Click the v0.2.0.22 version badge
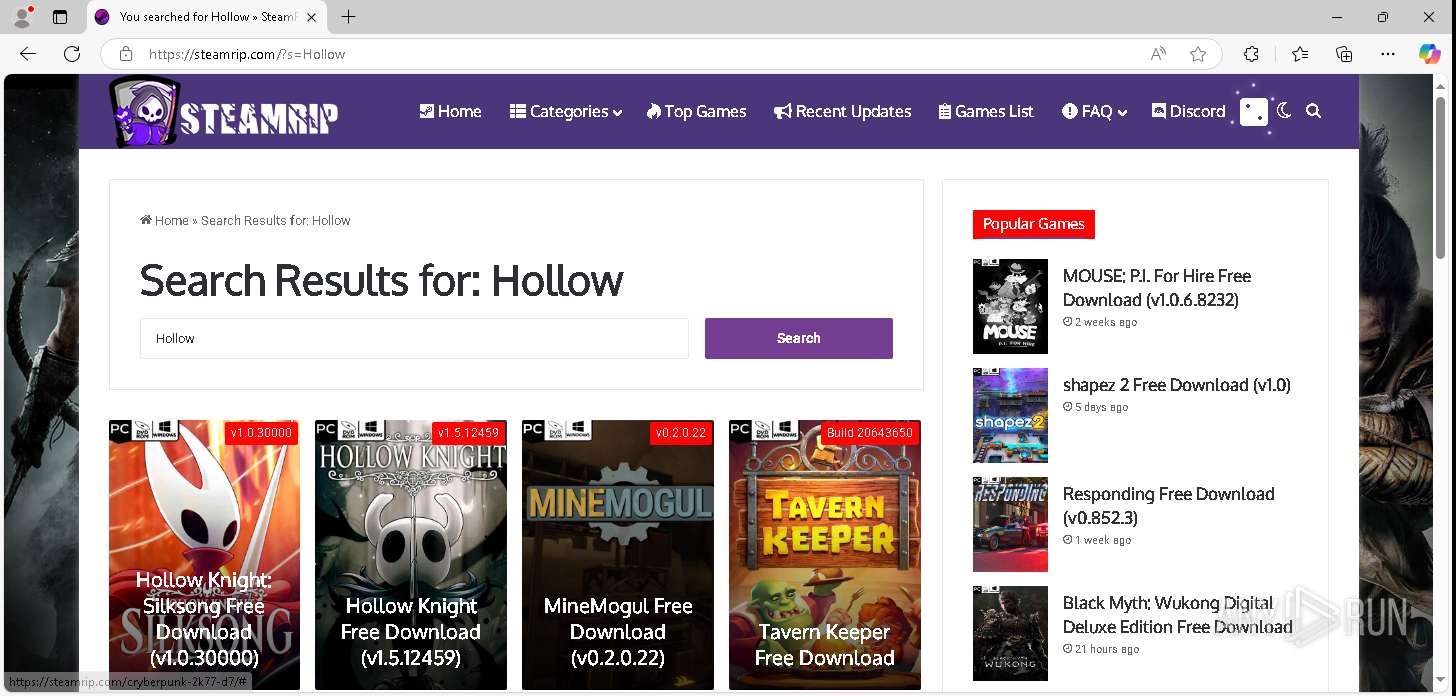 [x=681, y=433]
